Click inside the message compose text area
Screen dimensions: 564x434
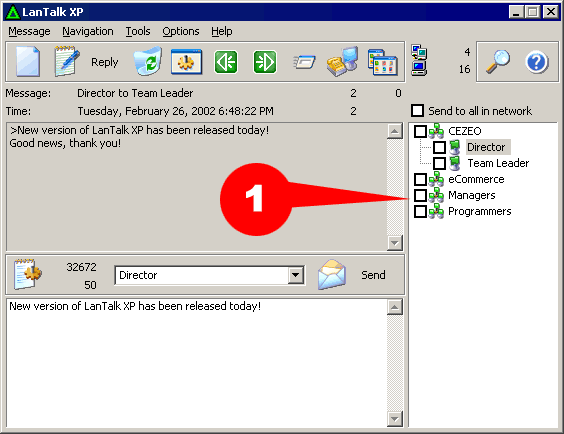196,362
